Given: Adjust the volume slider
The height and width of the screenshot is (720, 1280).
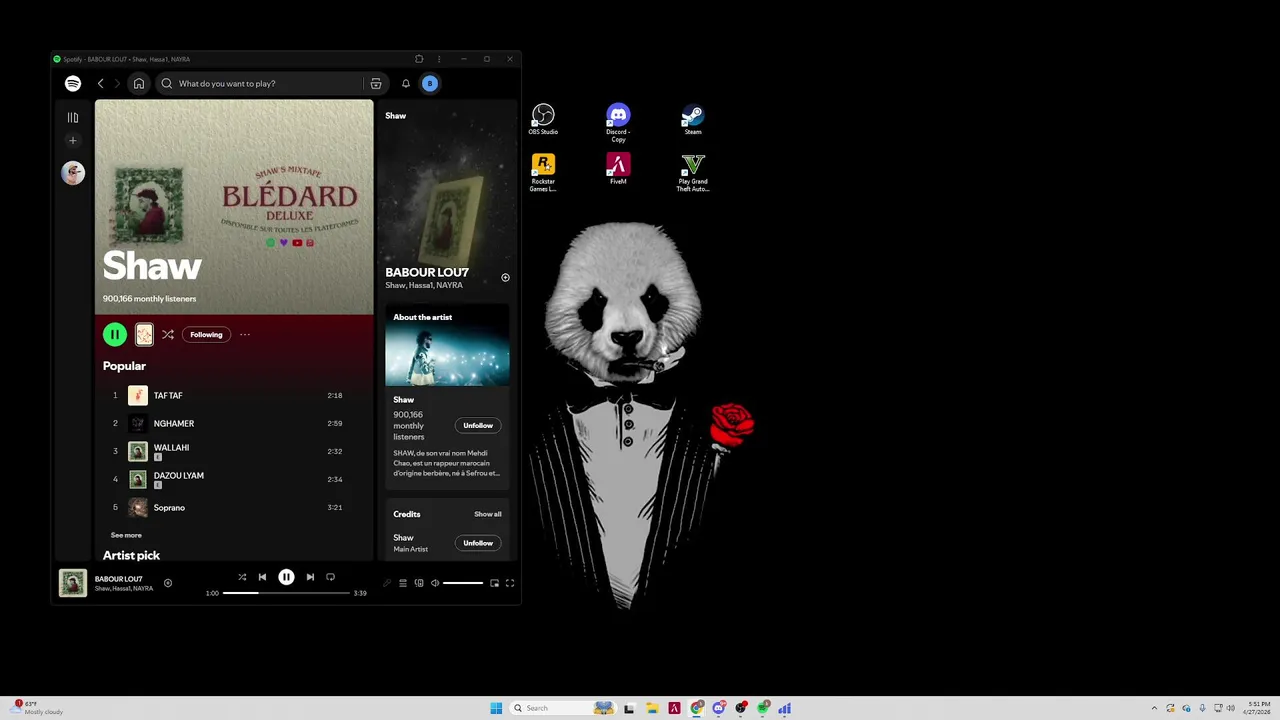Looking at the screenshot, I should [x=463, y=583].
